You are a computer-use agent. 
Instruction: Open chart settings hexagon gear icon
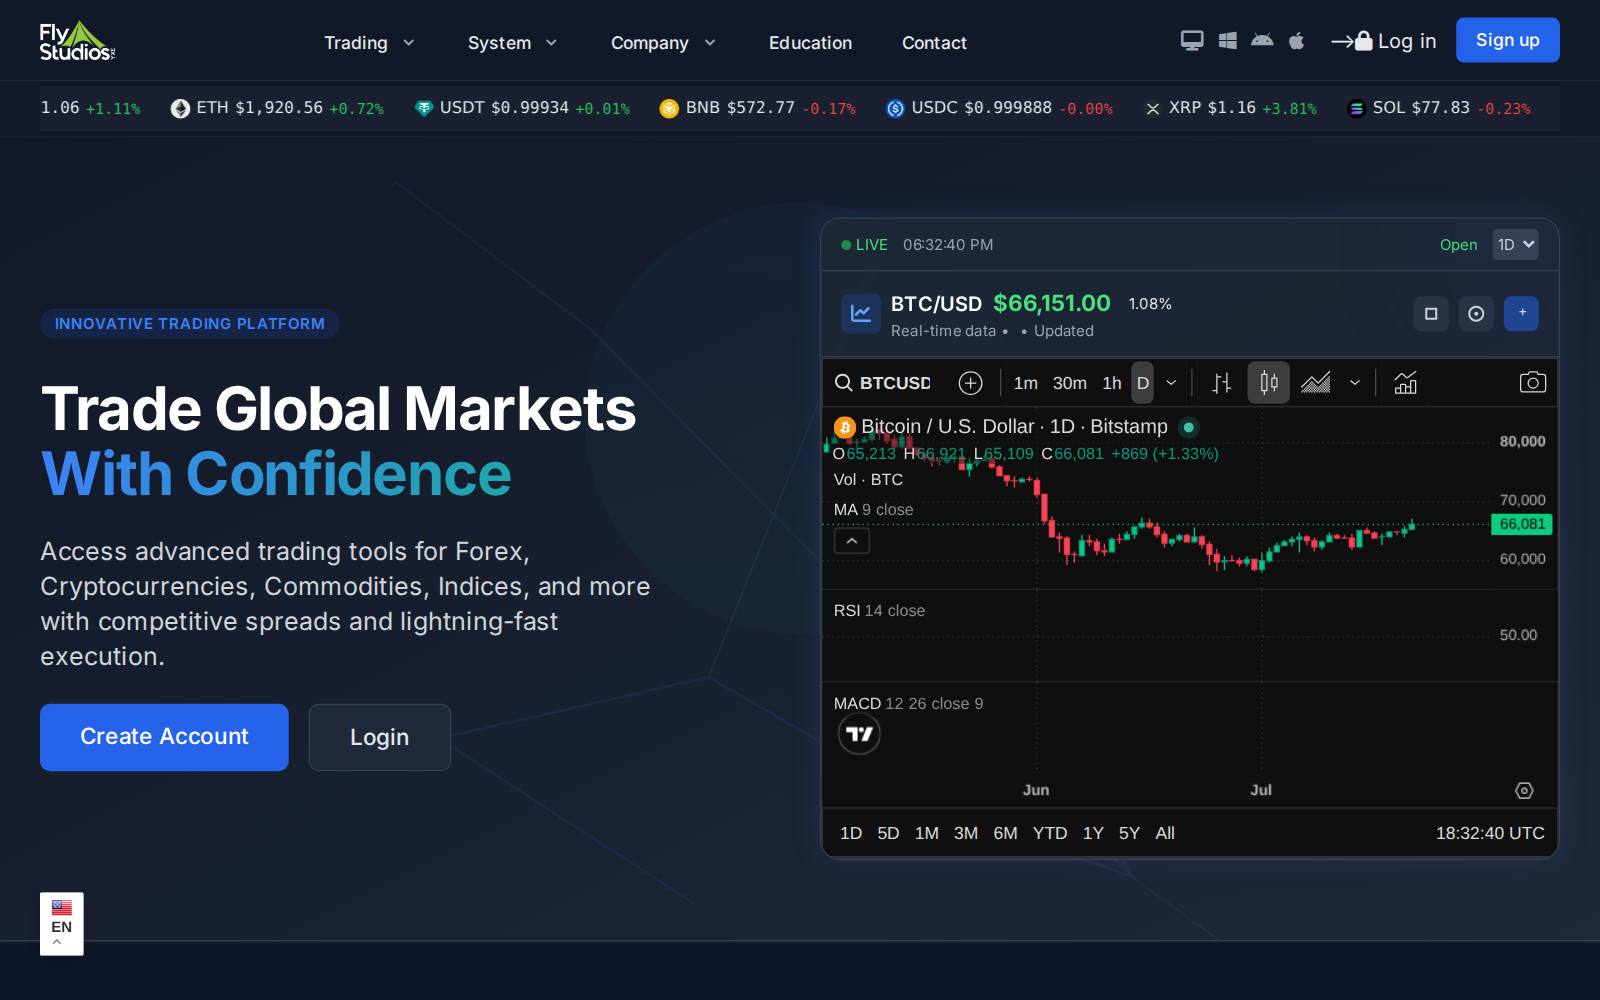tap(1524, 790)
